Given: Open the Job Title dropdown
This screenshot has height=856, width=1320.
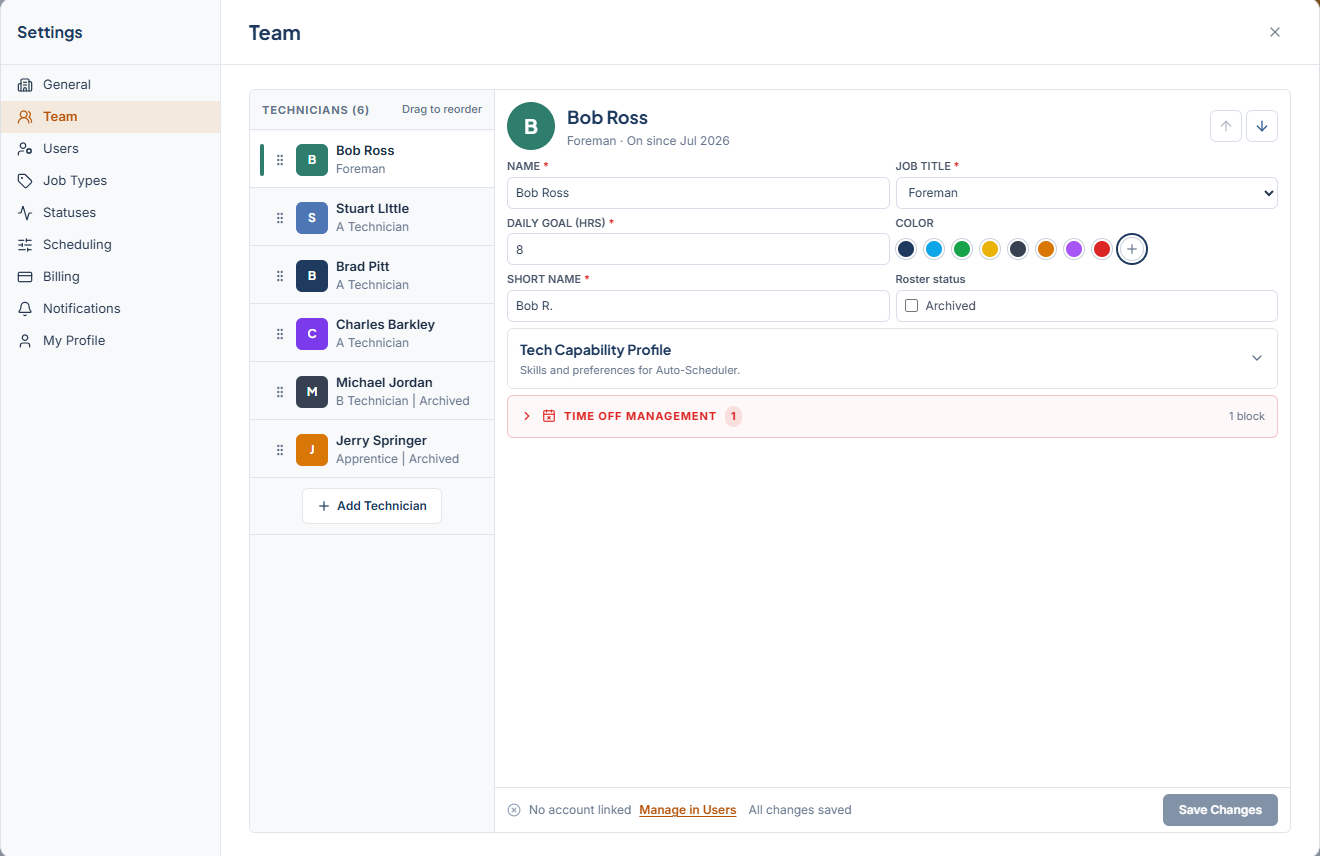Looking at the screenshot, I should [1087, 193].
